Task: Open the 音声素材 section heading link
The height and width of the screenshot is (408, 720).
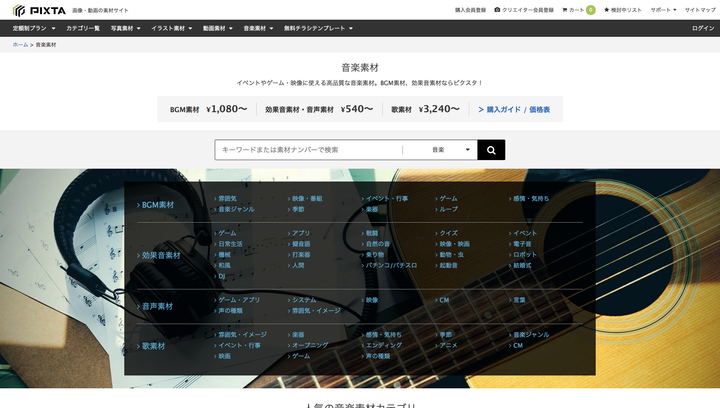Action: coord(155,307)
